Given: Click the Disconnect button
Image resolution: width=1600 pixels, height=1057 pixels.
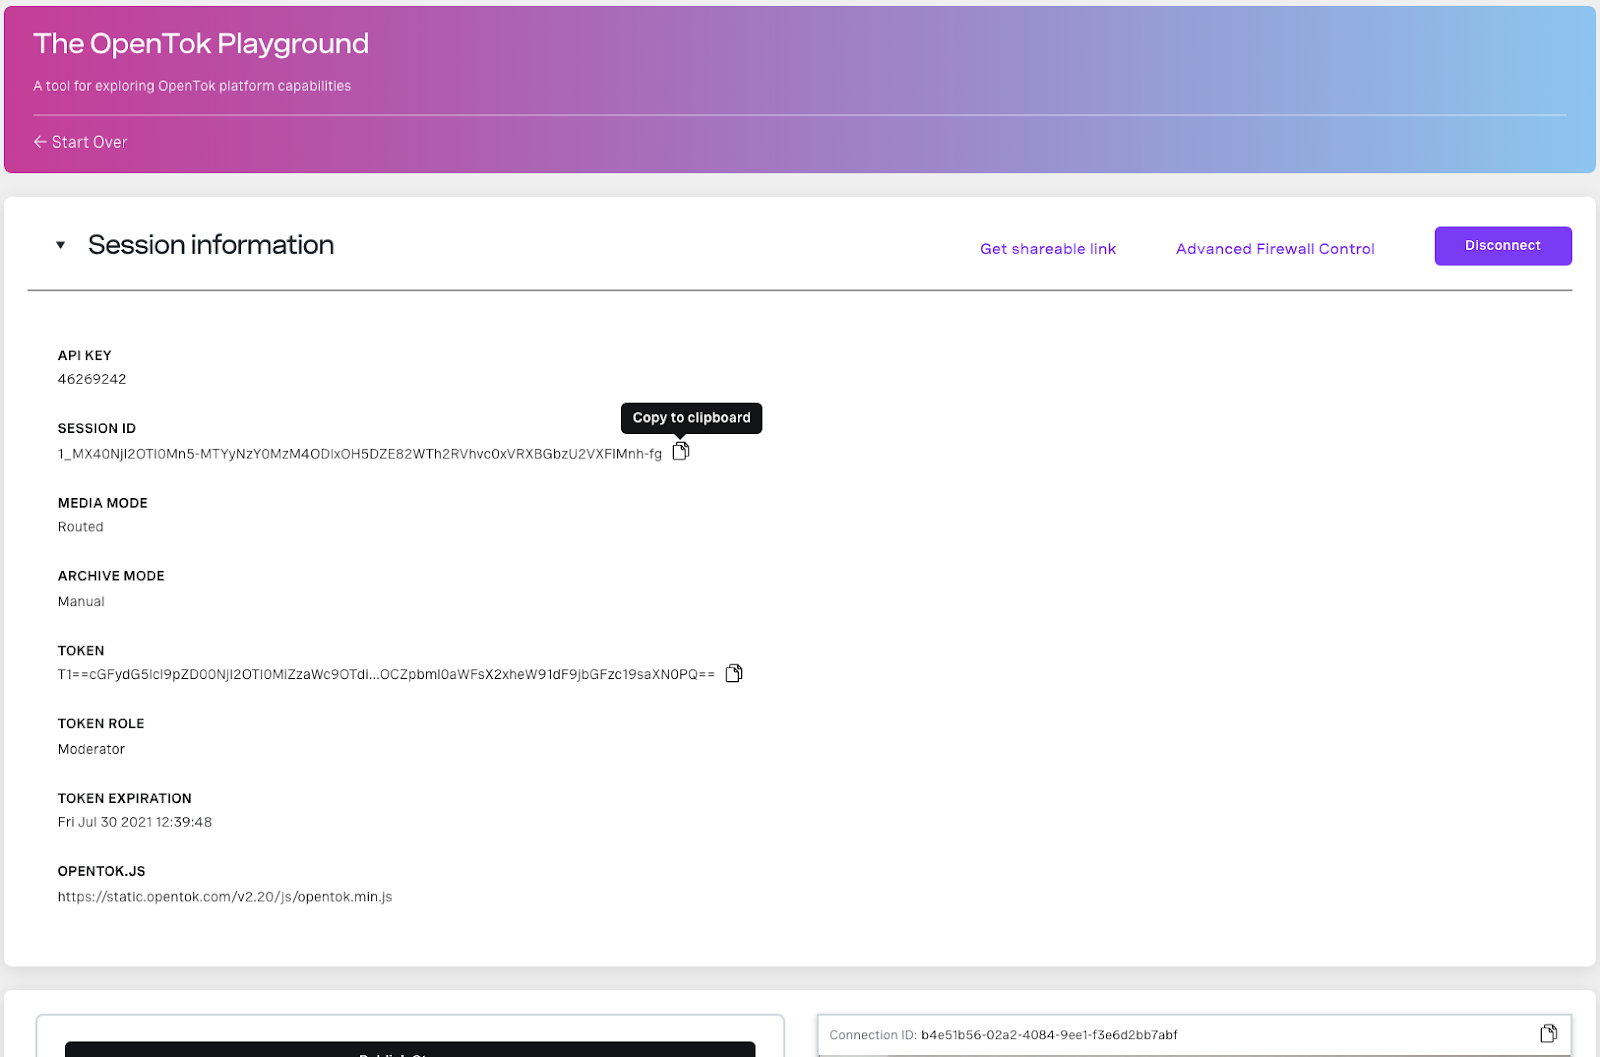Looking at the screenshot, I should click(1503, 246).
